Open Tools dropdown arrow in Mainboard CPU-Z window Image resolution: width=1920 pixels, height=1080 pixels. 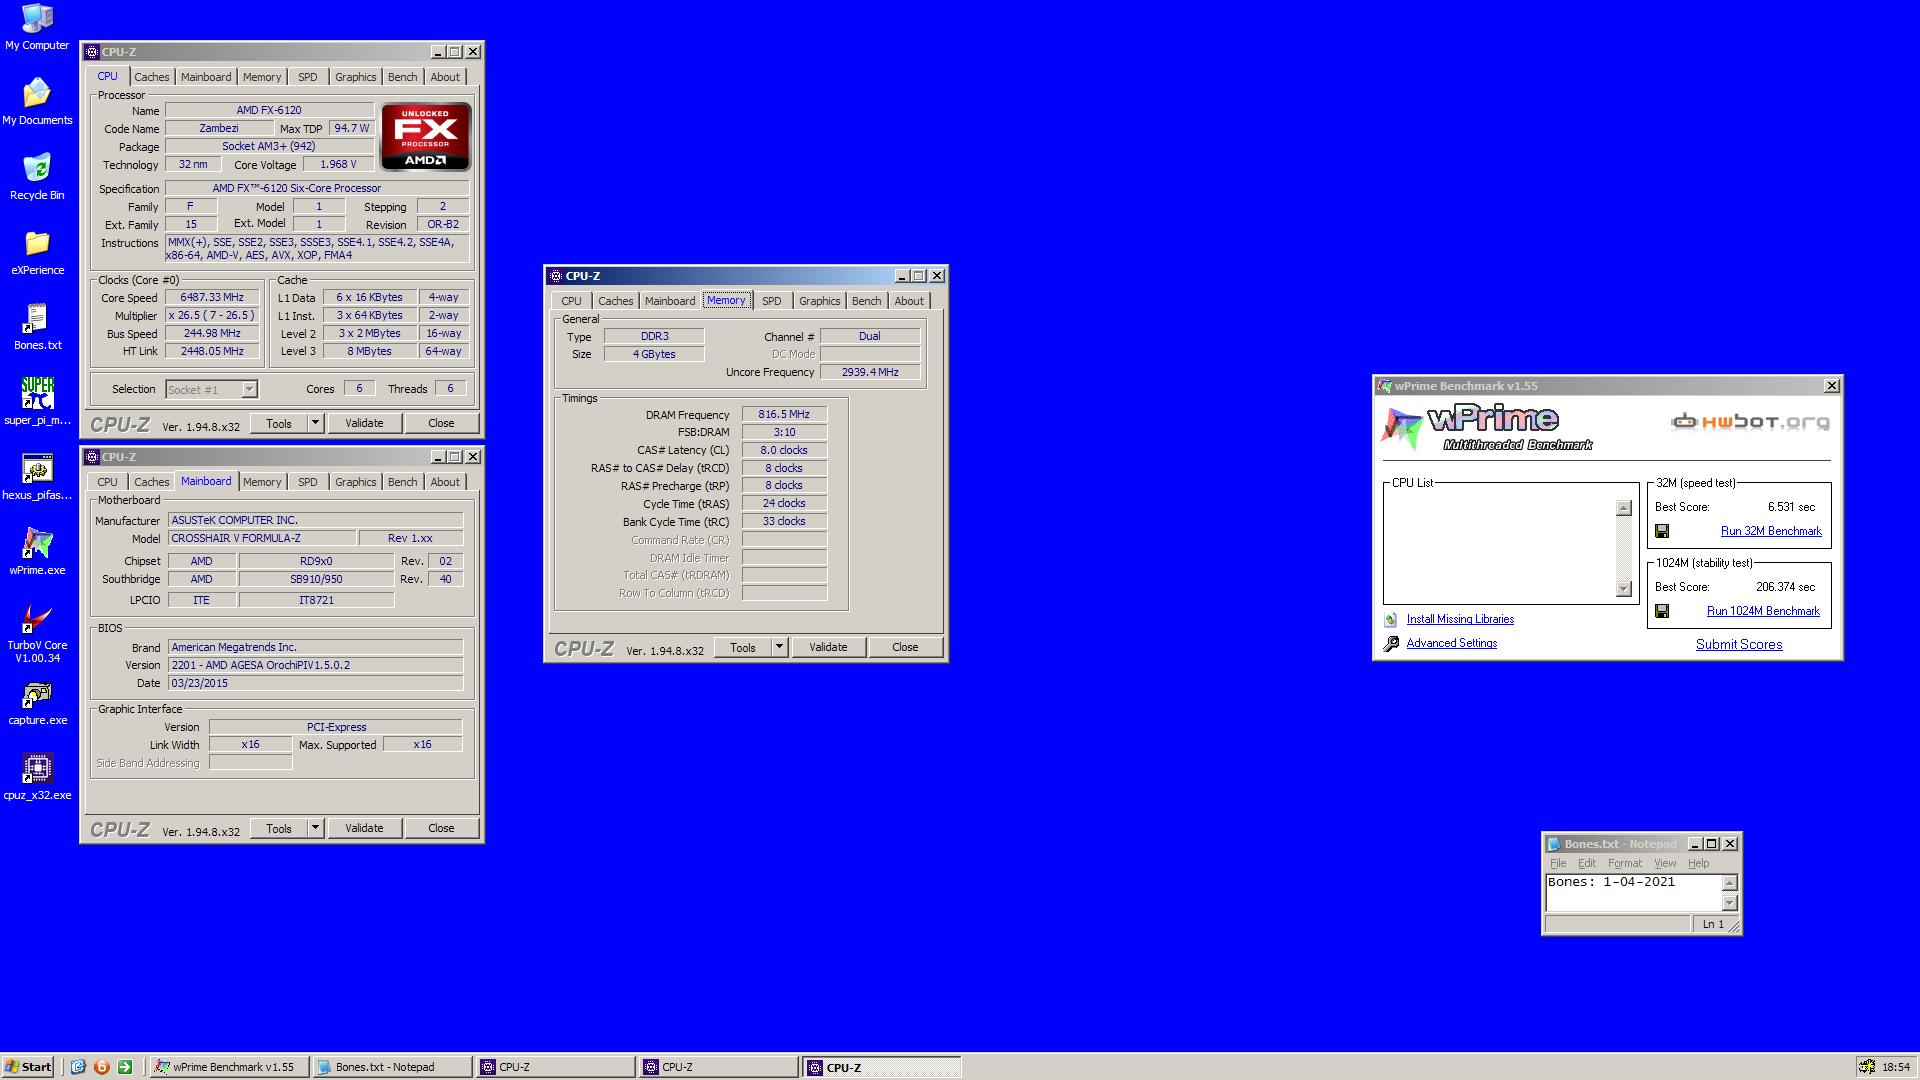coord(315,828)
